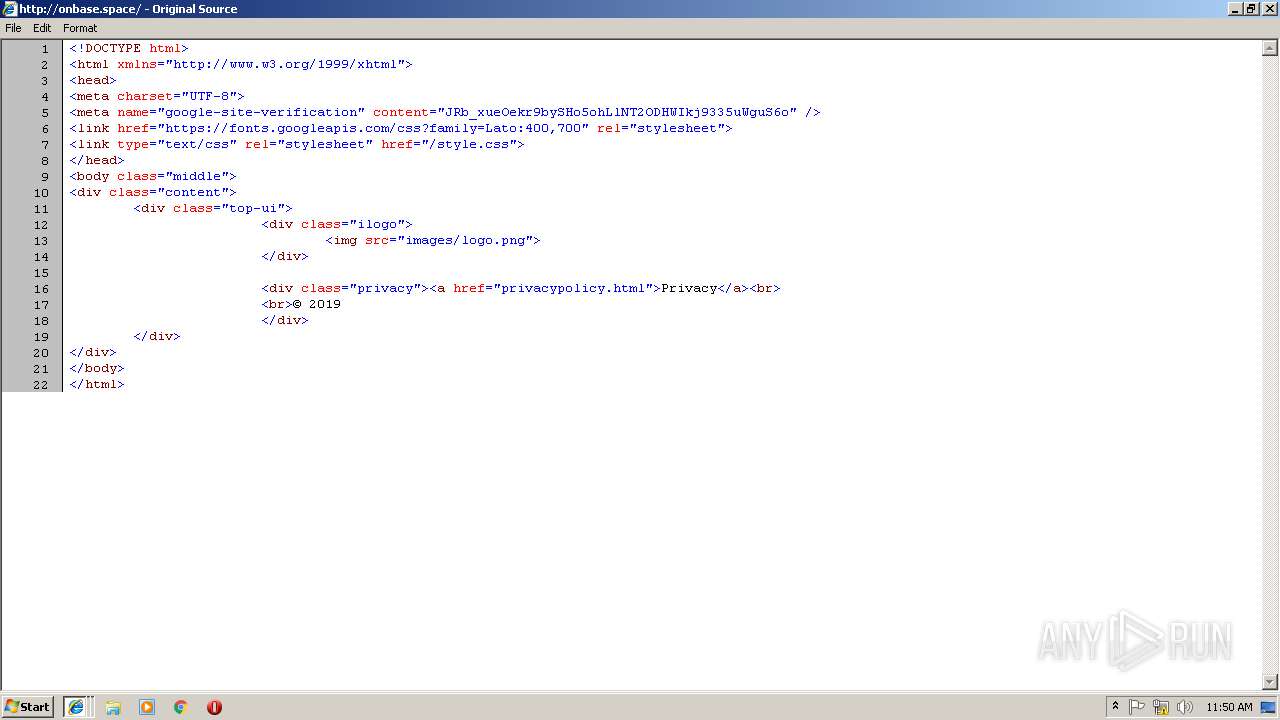Screen dimensions: 1280x720
Task: Open Windows Explorer folder icon in taskbar
Action: pyautogui.click(x=113, y=707)
